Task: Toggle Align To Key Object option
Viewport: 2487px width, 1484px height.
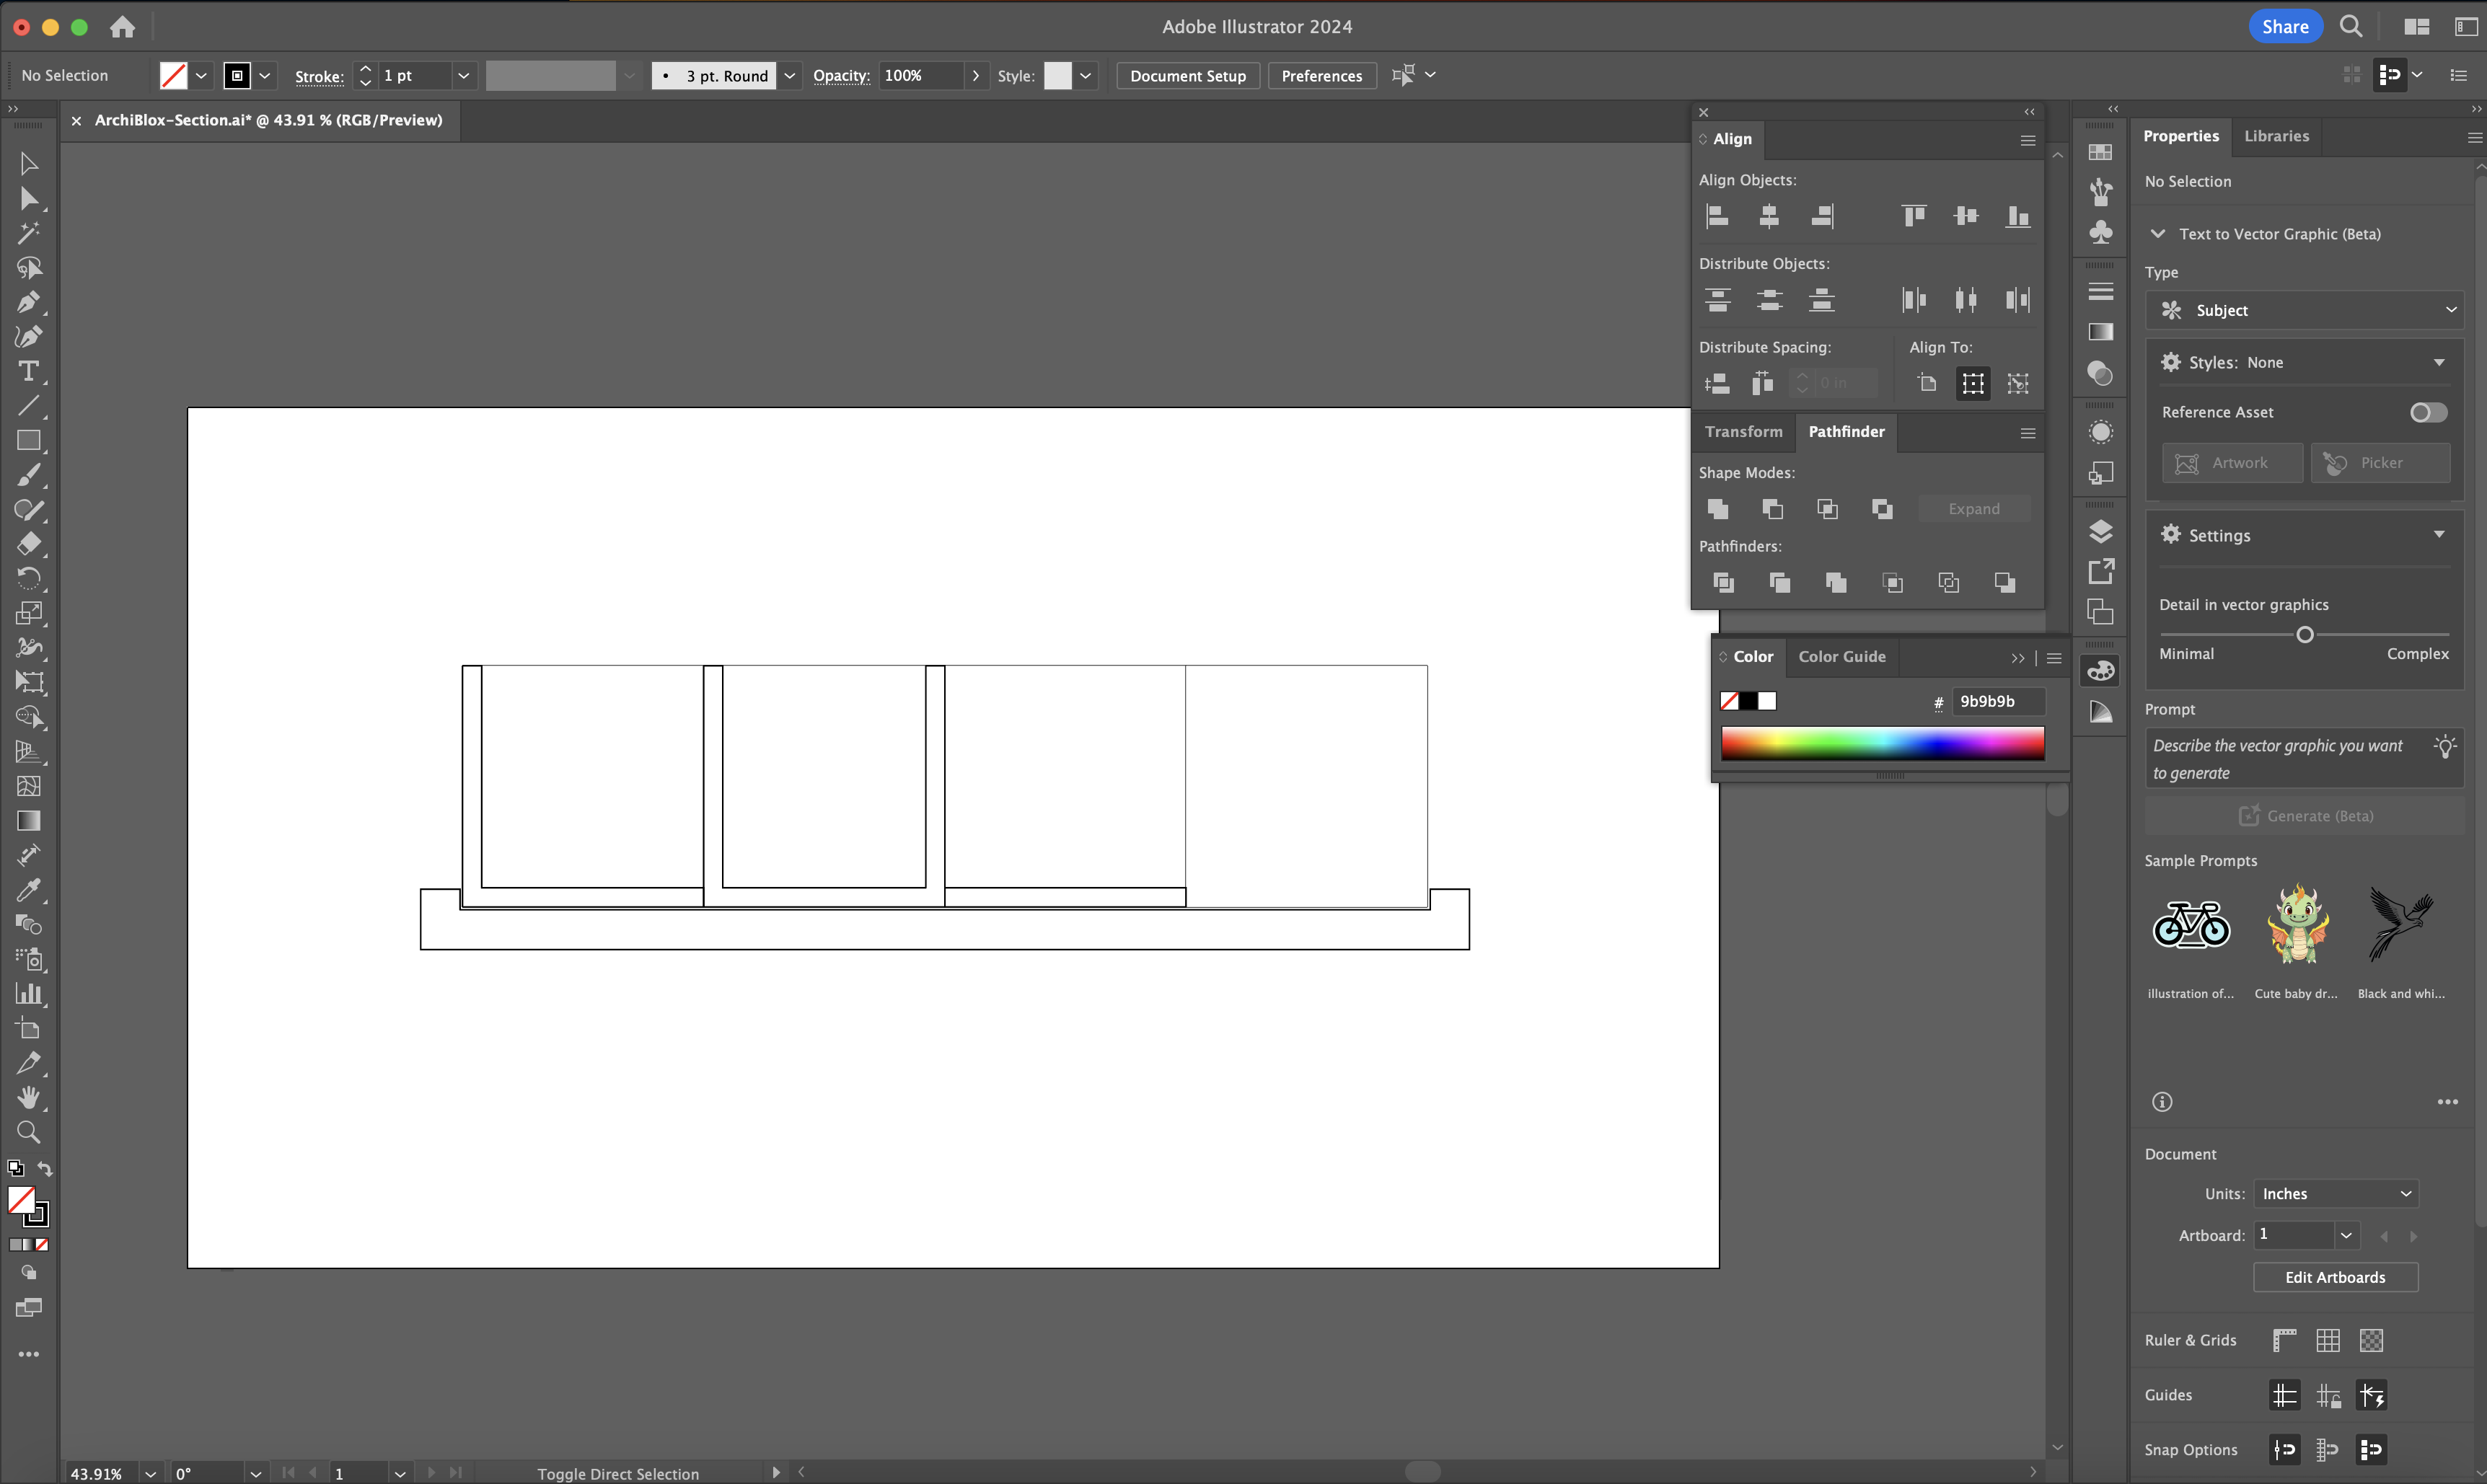Action: (2018, 383)
